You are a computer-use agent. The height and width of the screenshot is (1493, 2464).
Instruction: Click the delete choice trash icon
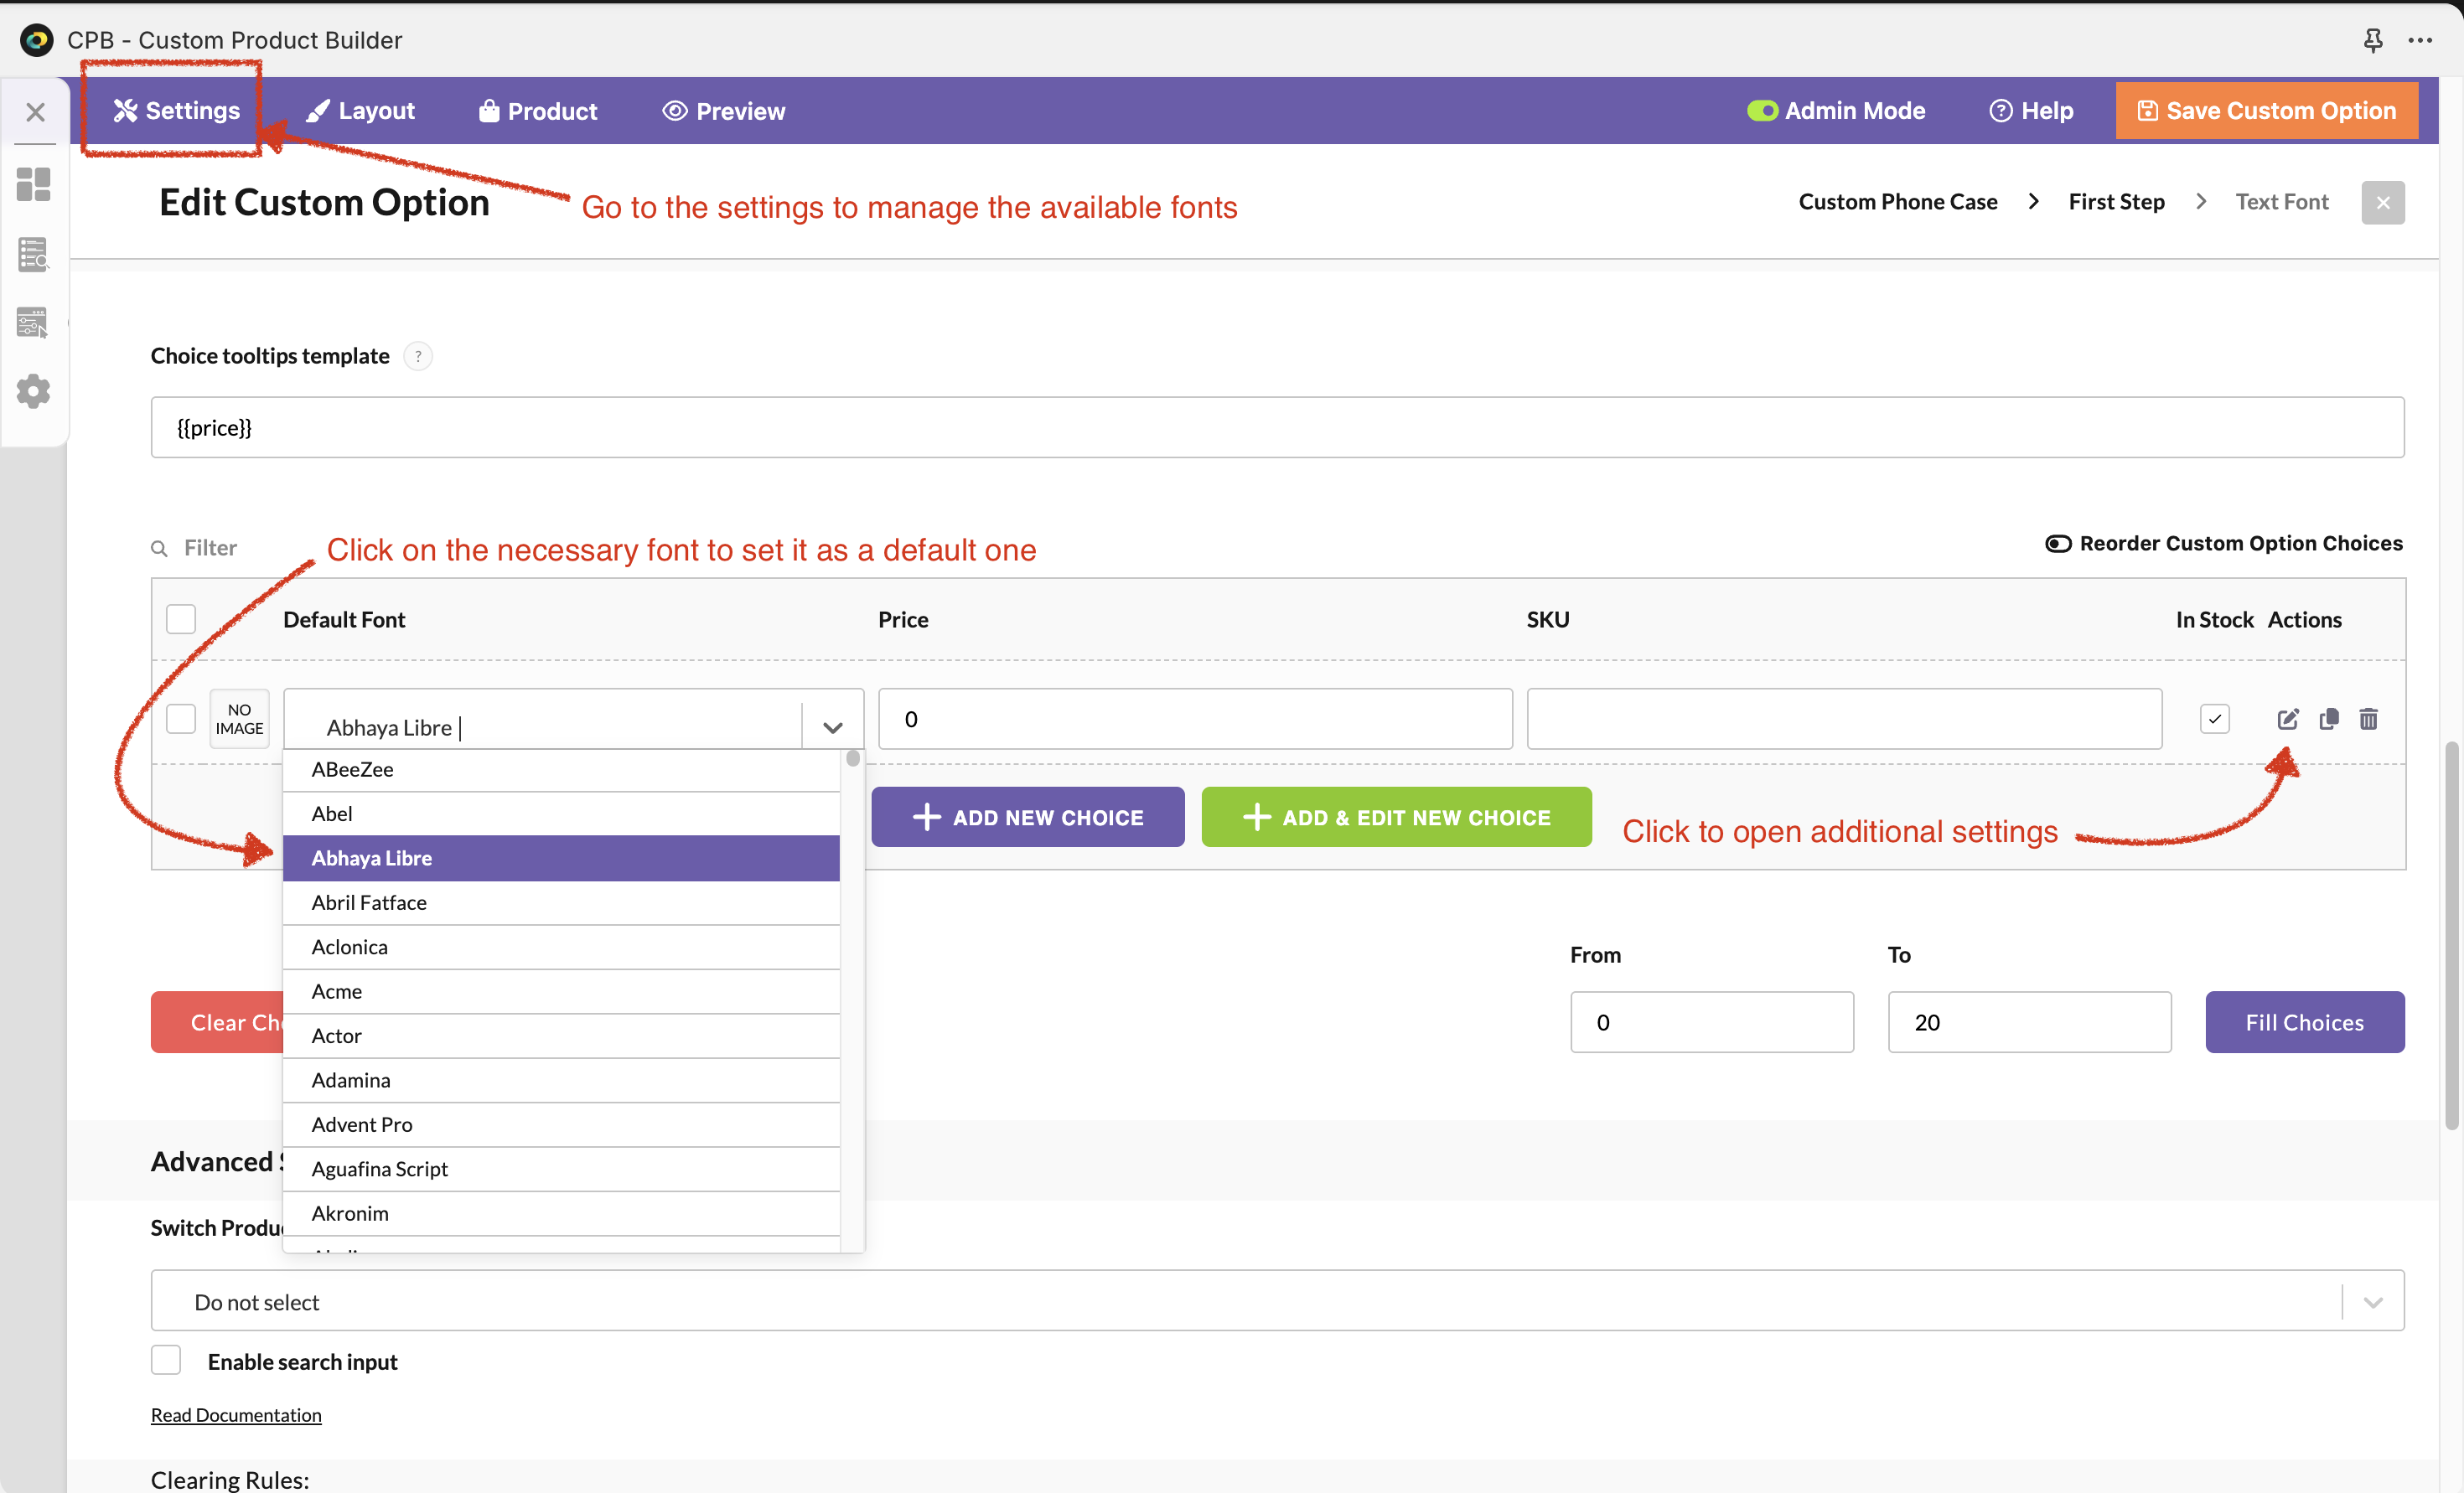pos(2368,719)
